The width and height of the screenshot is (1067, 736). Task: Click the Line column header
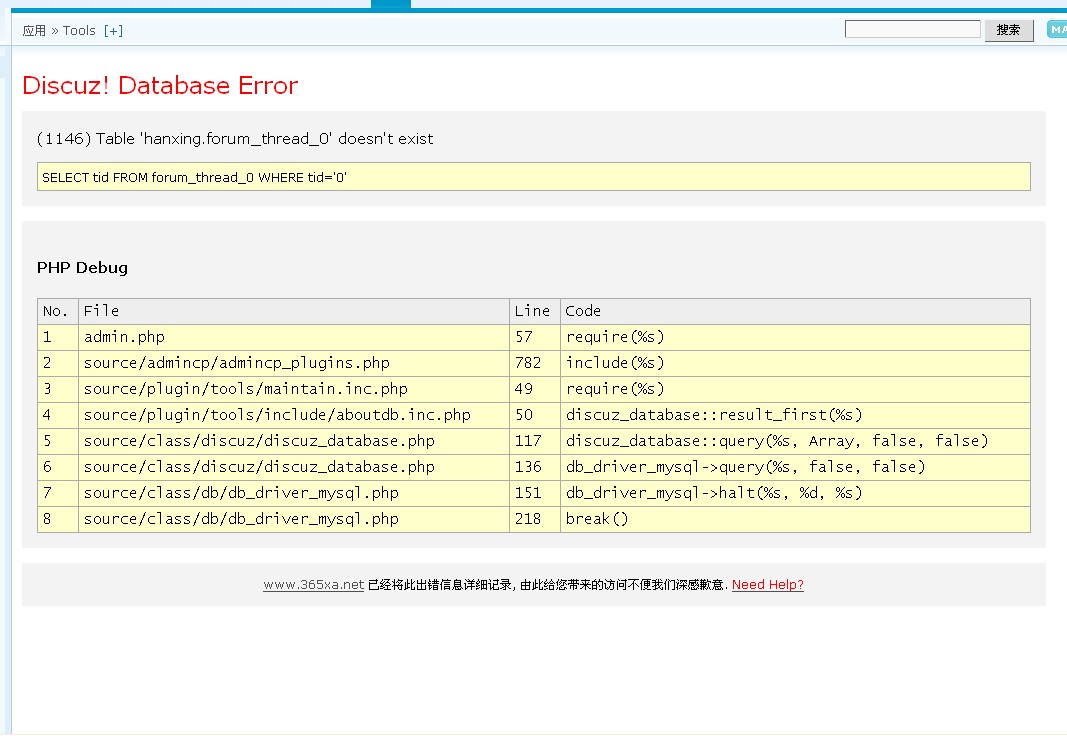point(534,312)
